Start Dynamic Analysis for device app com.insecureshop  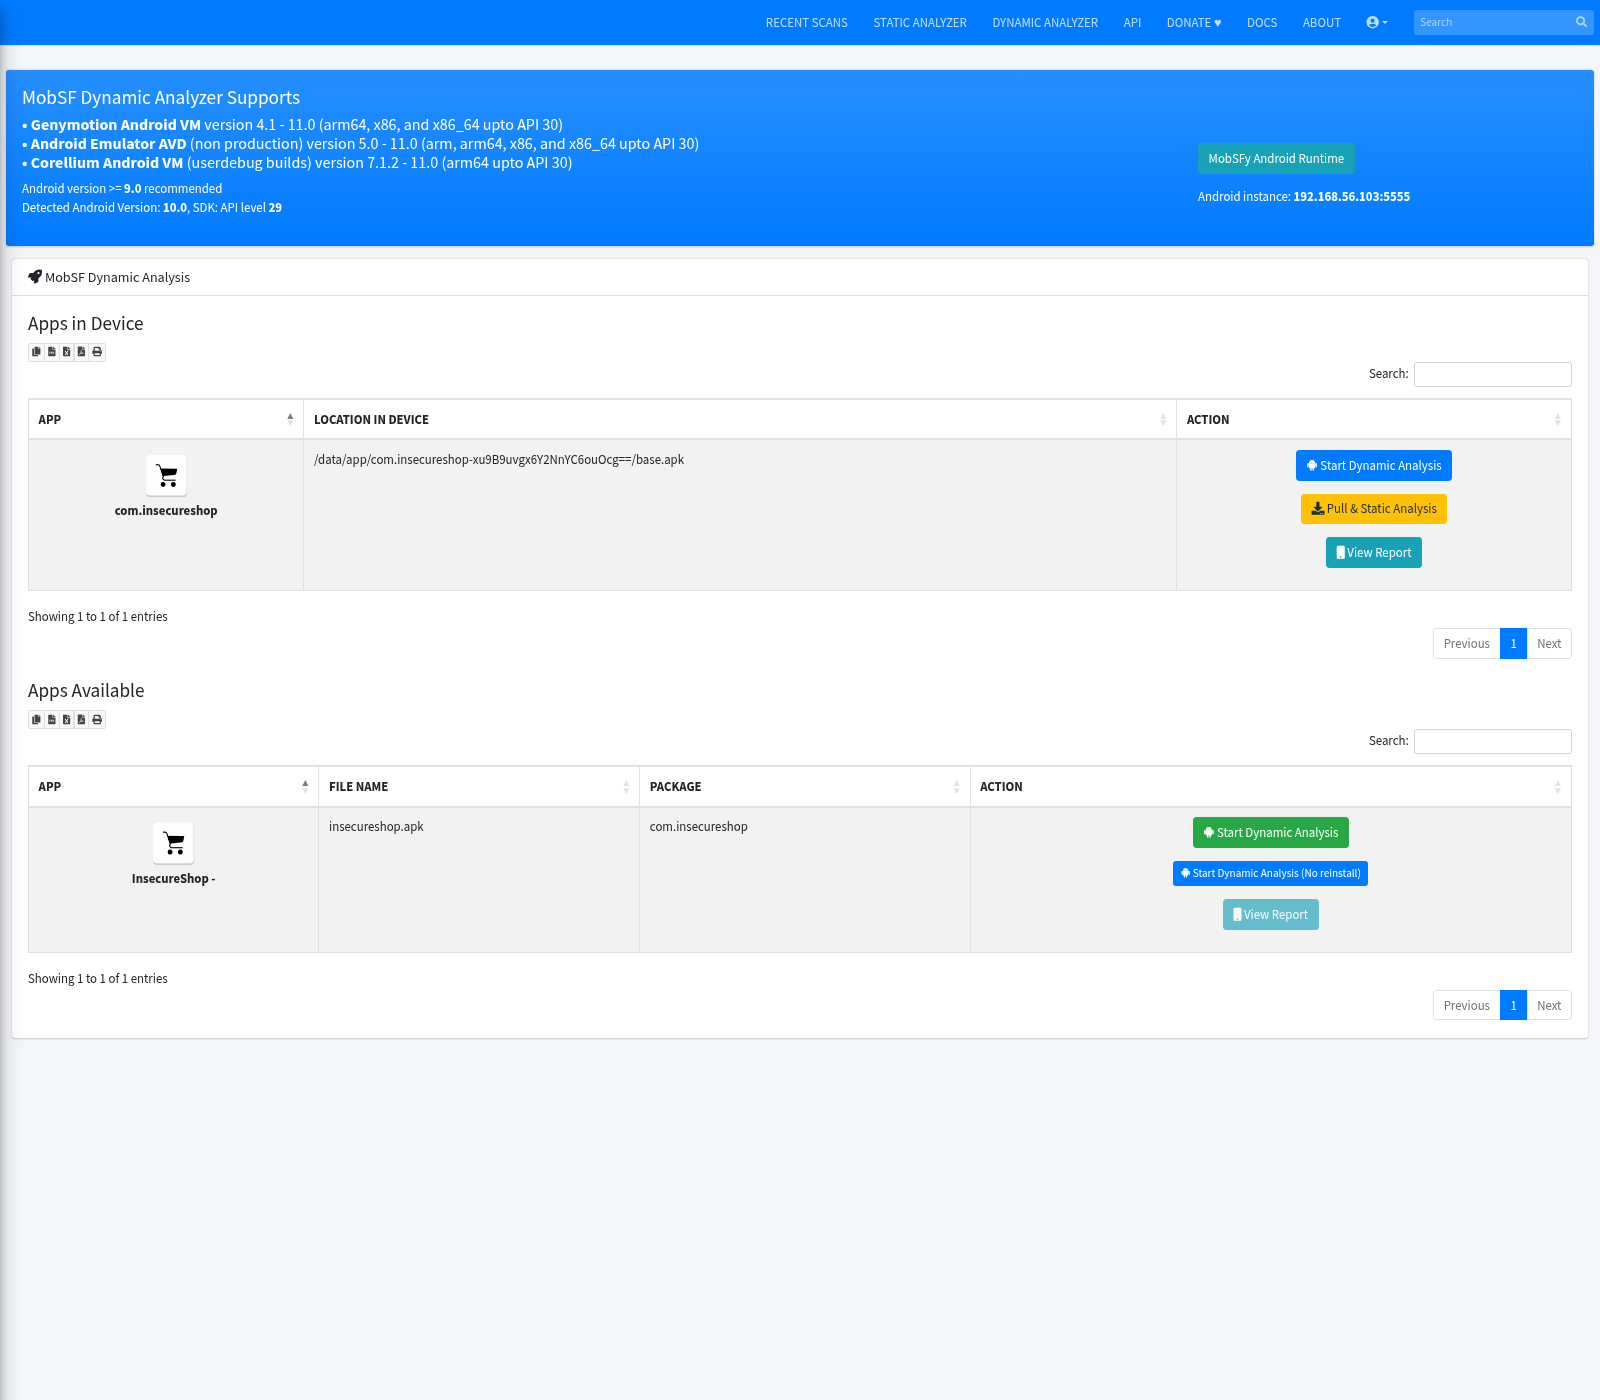1374,466
